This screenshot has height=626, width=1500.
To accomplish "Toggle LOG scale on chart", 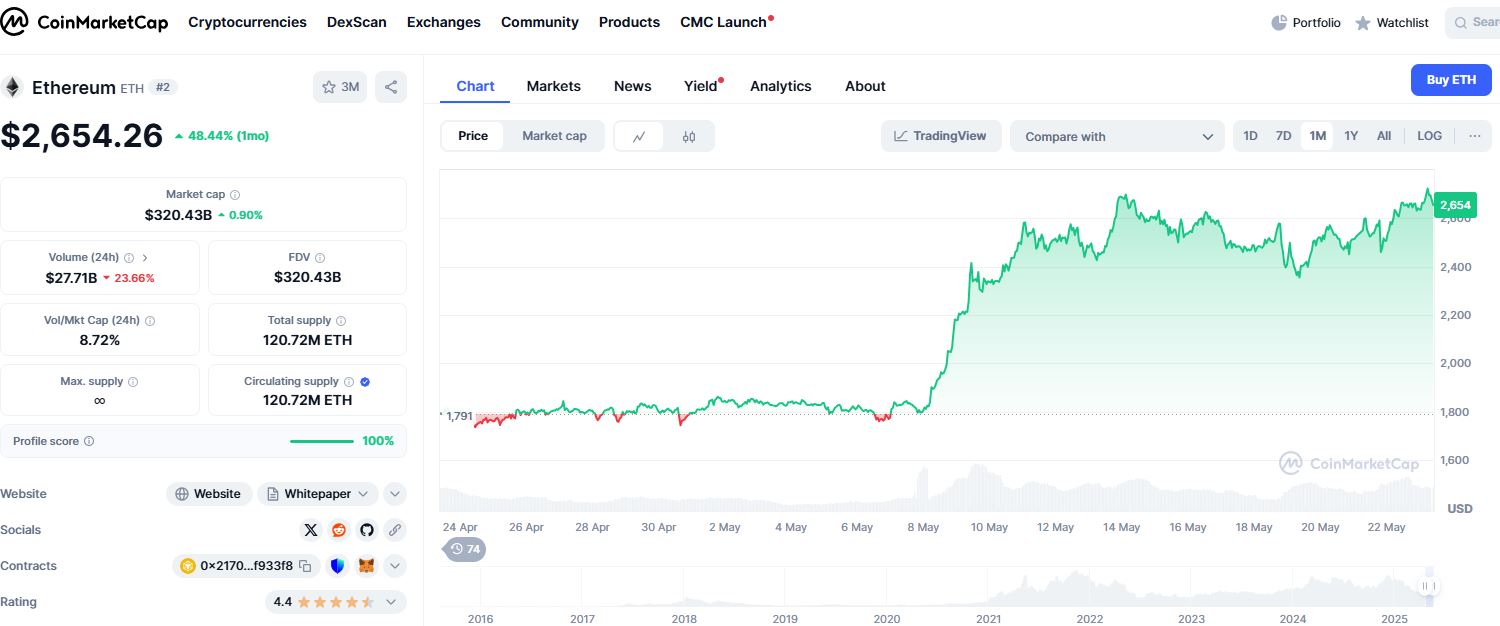I will [x=1430, y=136].
